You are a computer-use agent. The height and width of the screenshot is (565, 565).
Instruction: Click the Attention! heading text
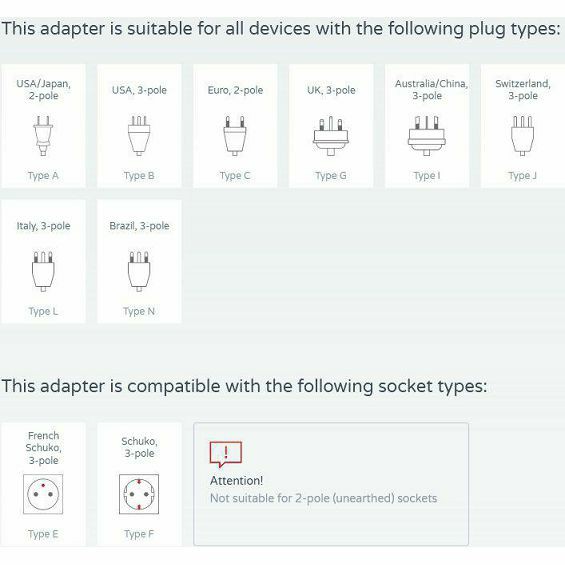[x=236, y=481]
